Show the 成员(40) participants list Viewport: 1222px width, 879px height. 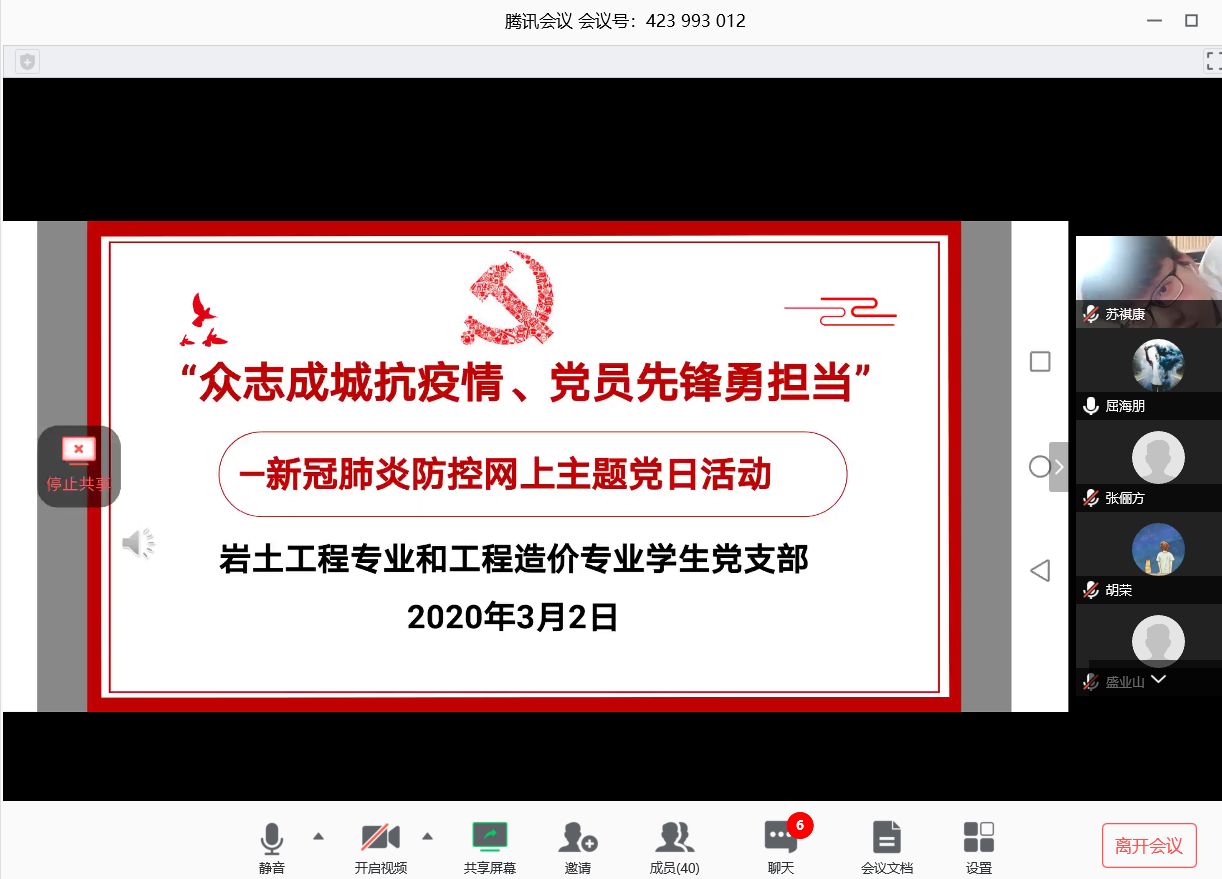pos(674,838)
